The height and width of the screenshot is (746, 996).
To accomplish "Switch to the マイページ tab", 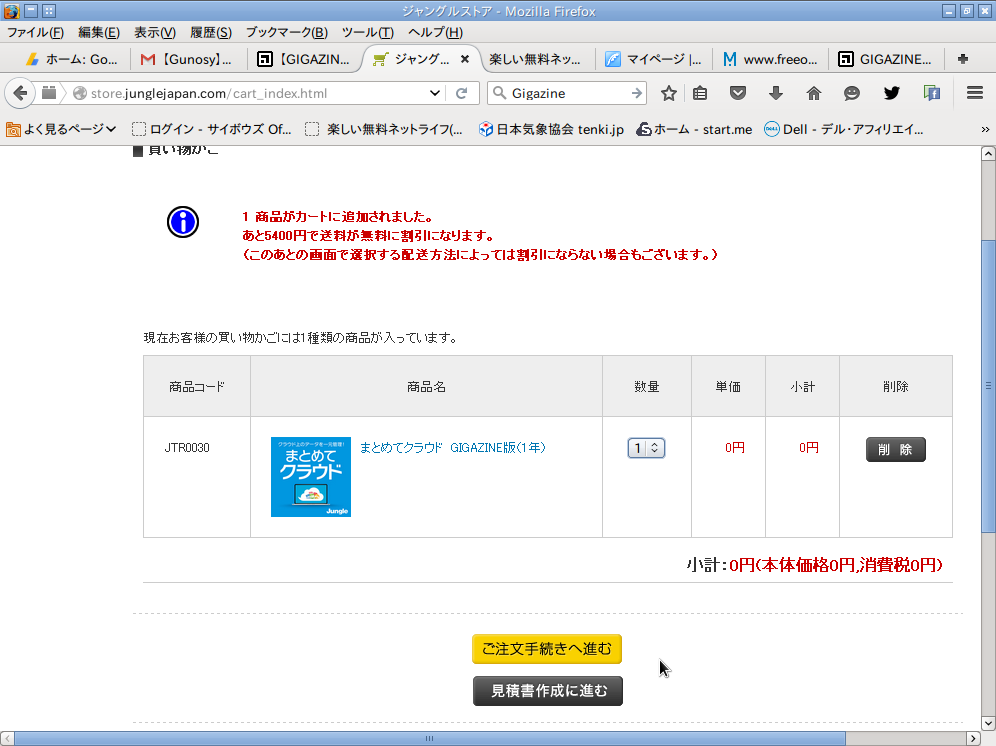I will pos(653,59).
